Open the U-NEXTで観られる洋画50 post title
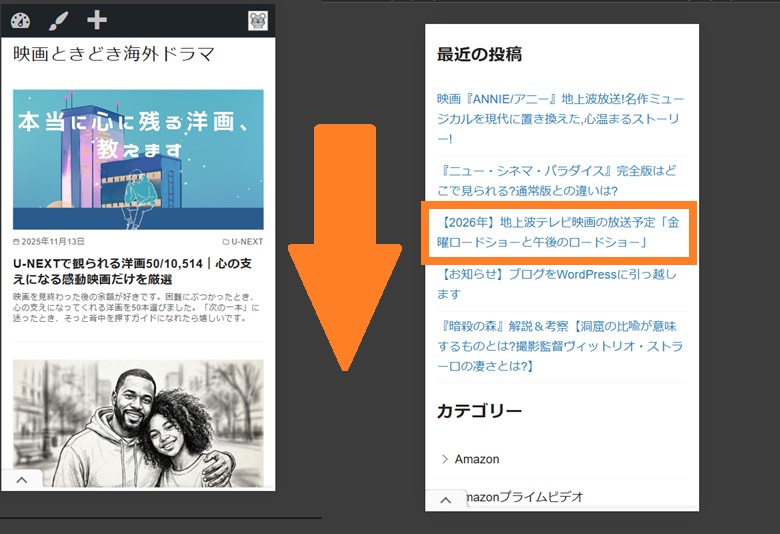Viewport: 780px width, 534px height. pyautogui.click(x=132, y=271)
